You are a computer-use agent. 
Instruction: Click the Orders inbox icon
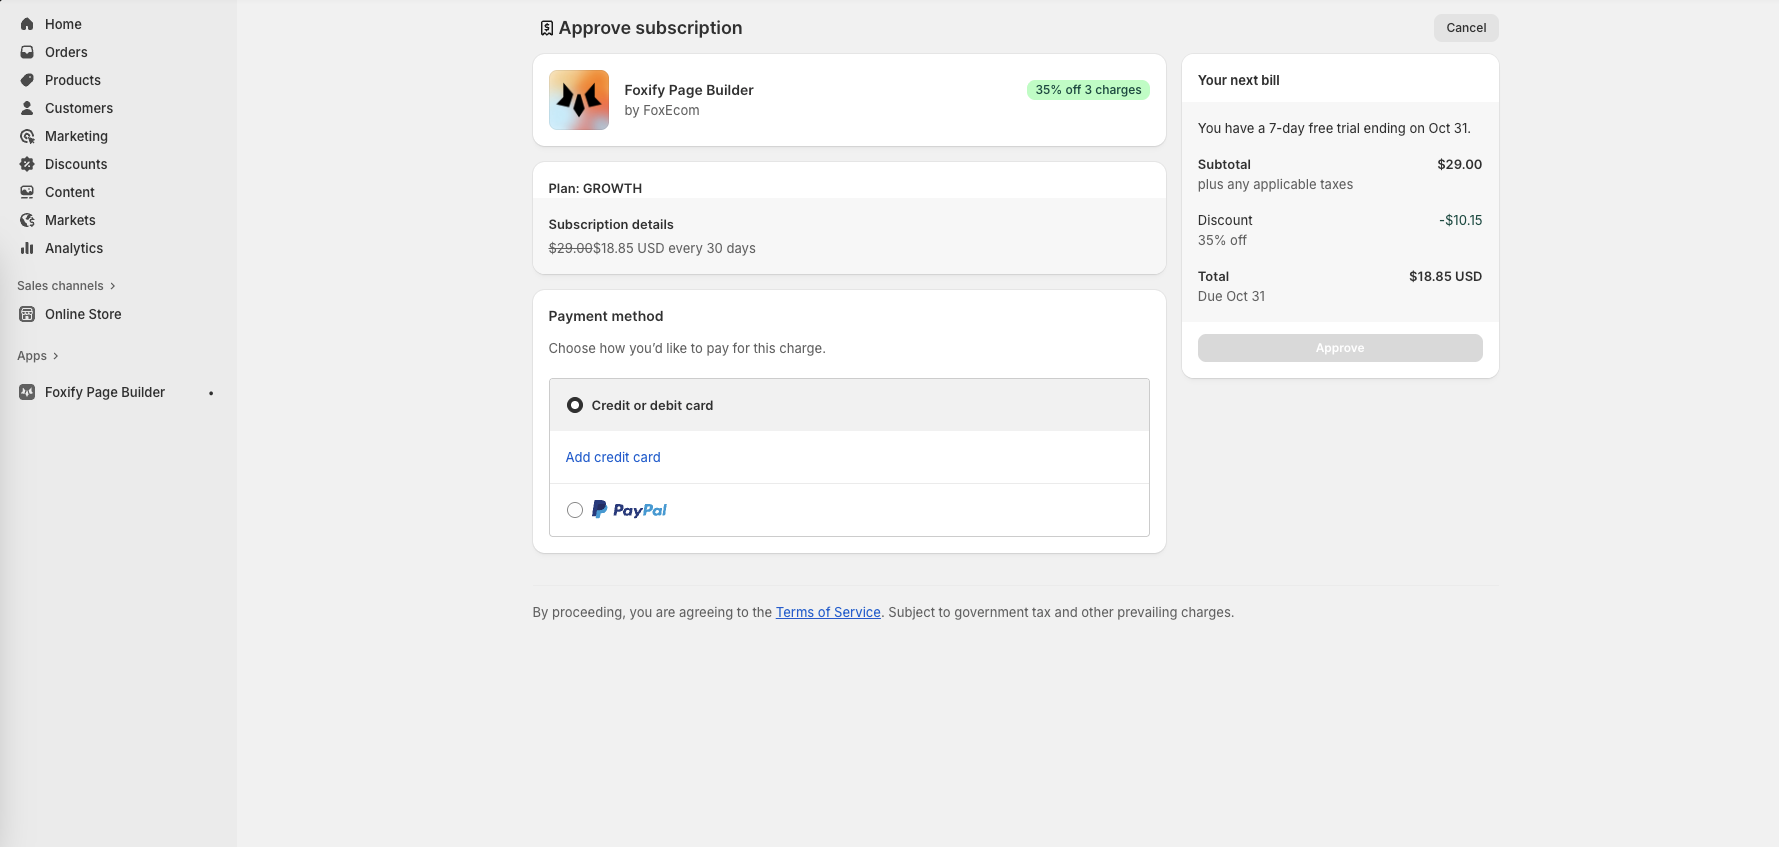[27, 52]
